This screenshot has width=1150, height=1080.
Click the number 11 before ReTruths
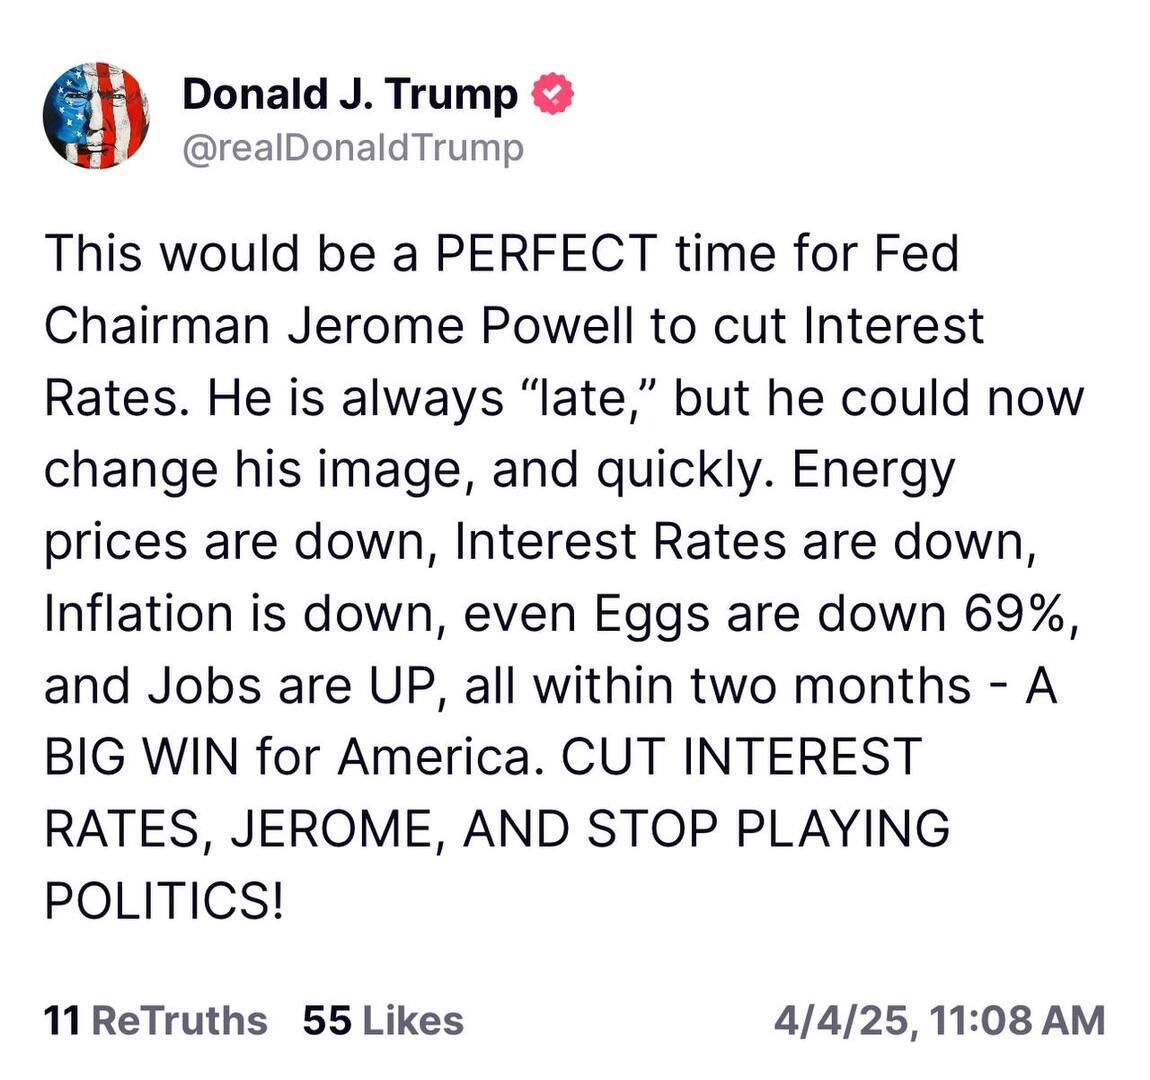[62, 1020]
